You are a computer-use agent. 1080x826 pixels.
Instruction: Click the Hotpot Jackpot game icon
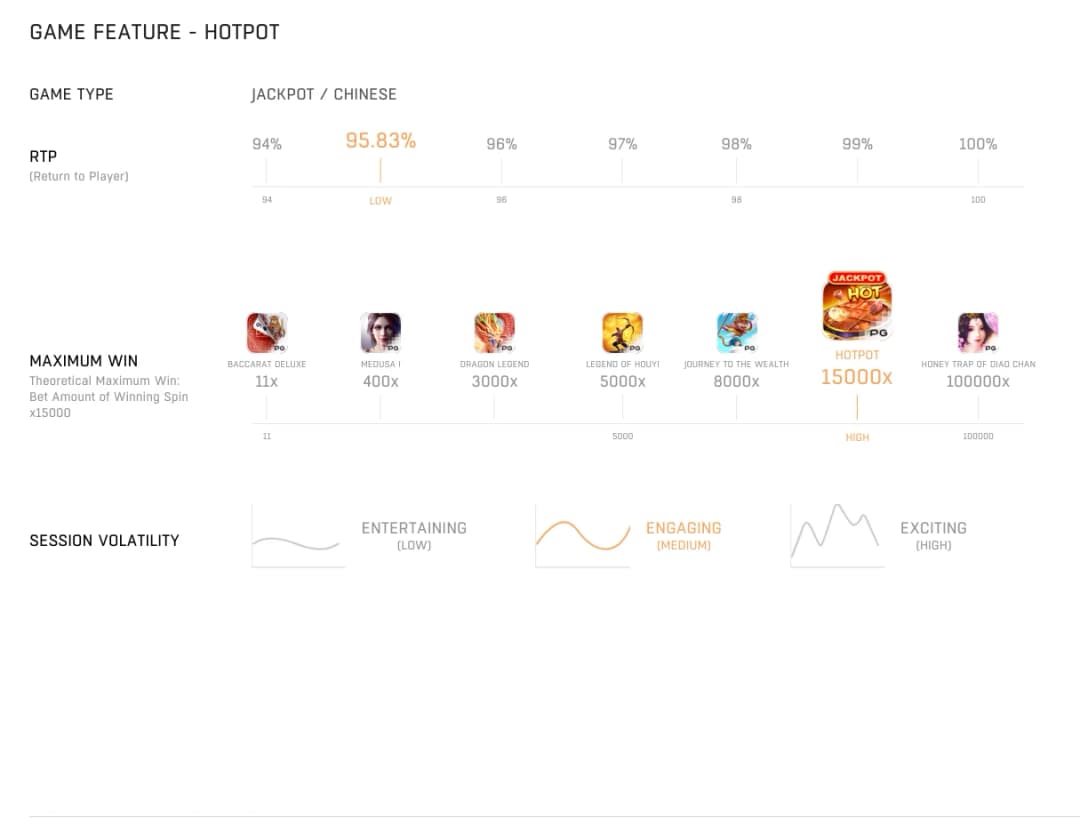click(857, 306)
